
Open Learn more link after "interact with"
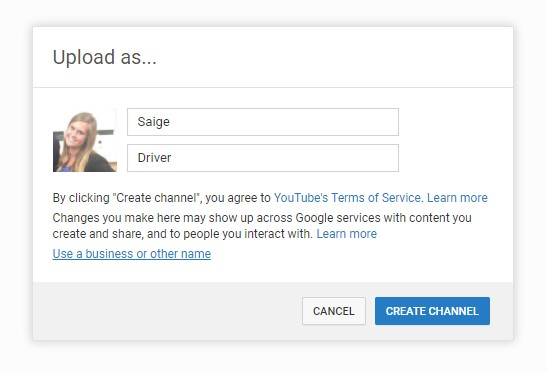[346, 234]
